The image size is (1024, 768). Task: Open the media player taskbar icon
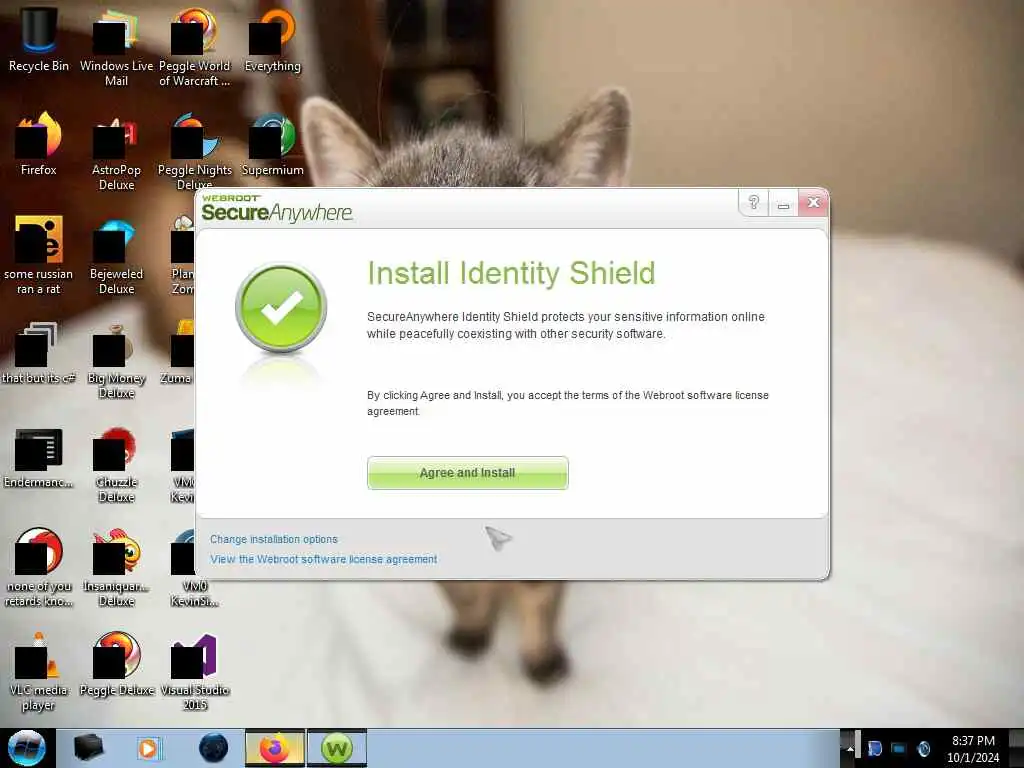[x=149, y=748]
